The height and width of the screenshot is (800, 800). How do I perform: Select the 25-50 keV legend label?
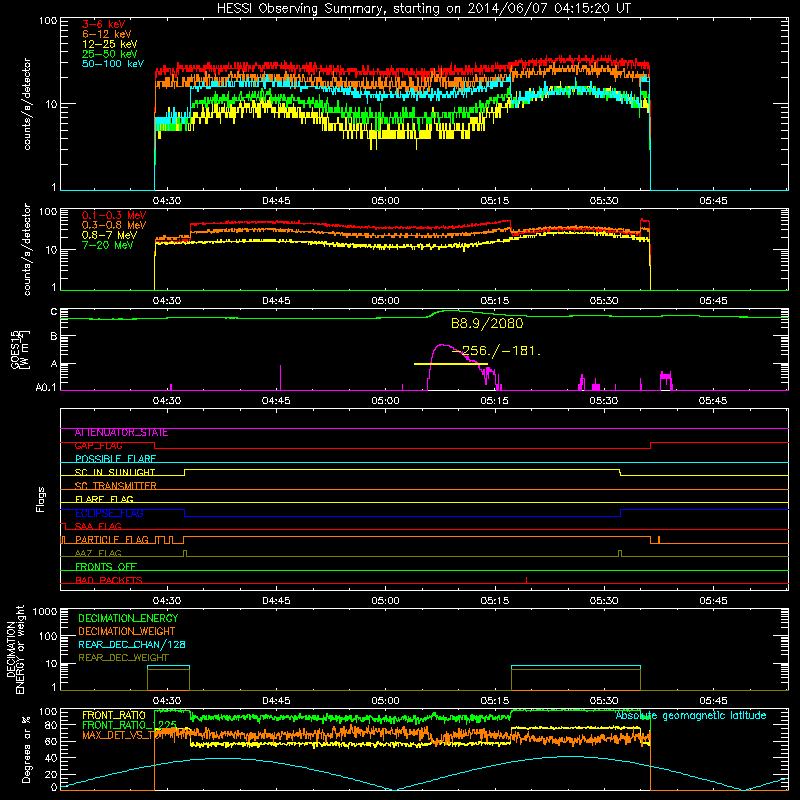[x=110, y=54]
